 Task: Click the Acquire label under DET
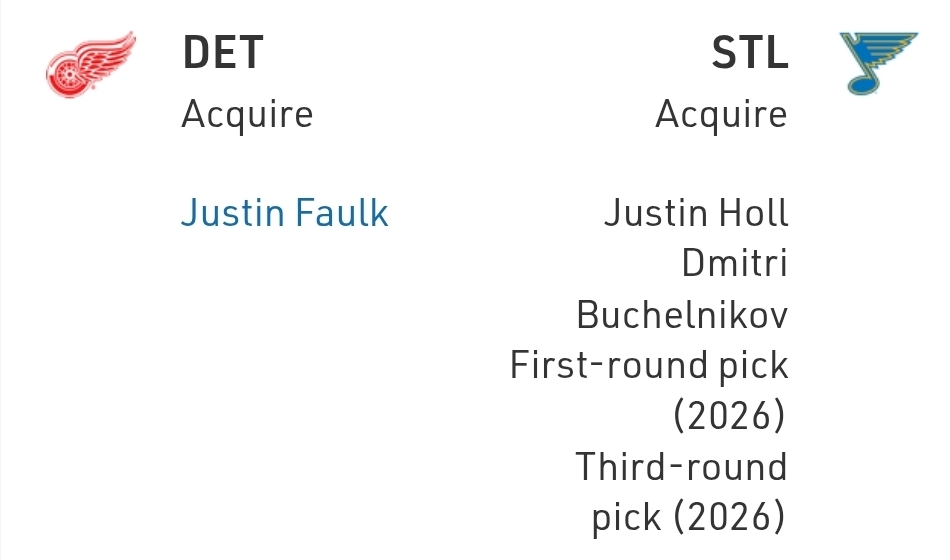pyautogui.click(x=247, y=115)
